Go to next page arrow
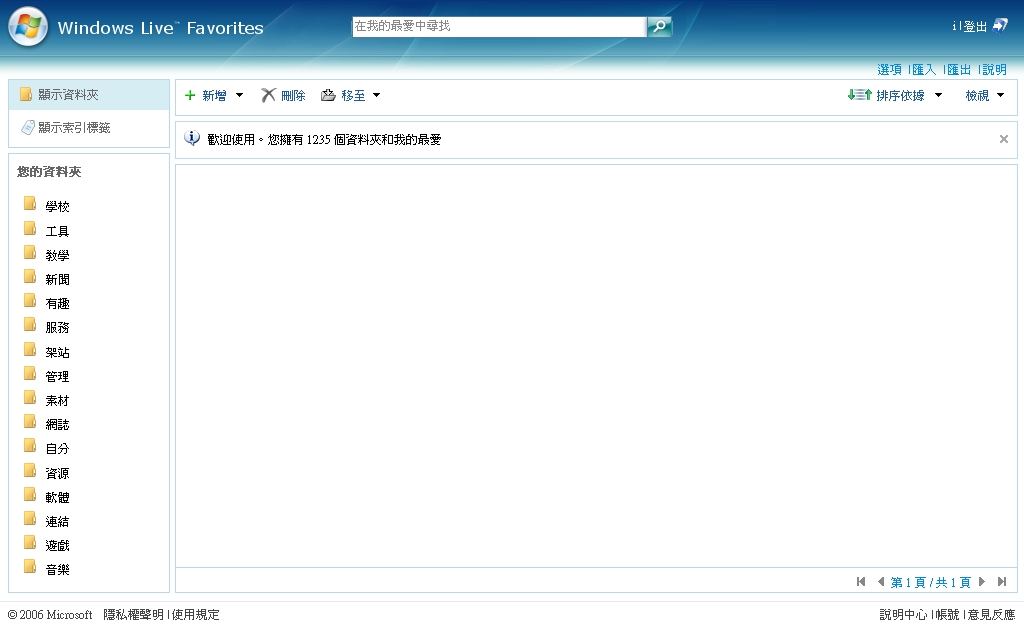 (982, 582)
